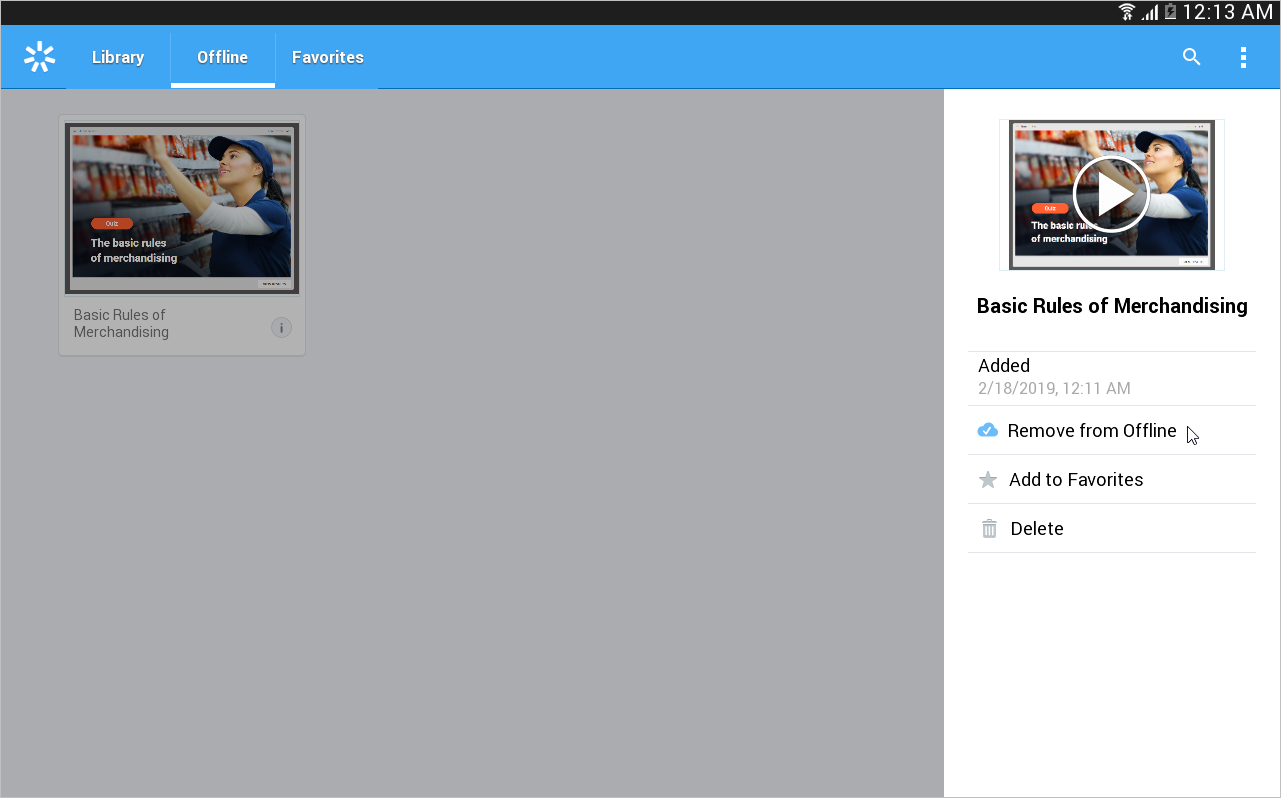
Task: Click the info icon on the course card
Action: click(x=281, y=327)
